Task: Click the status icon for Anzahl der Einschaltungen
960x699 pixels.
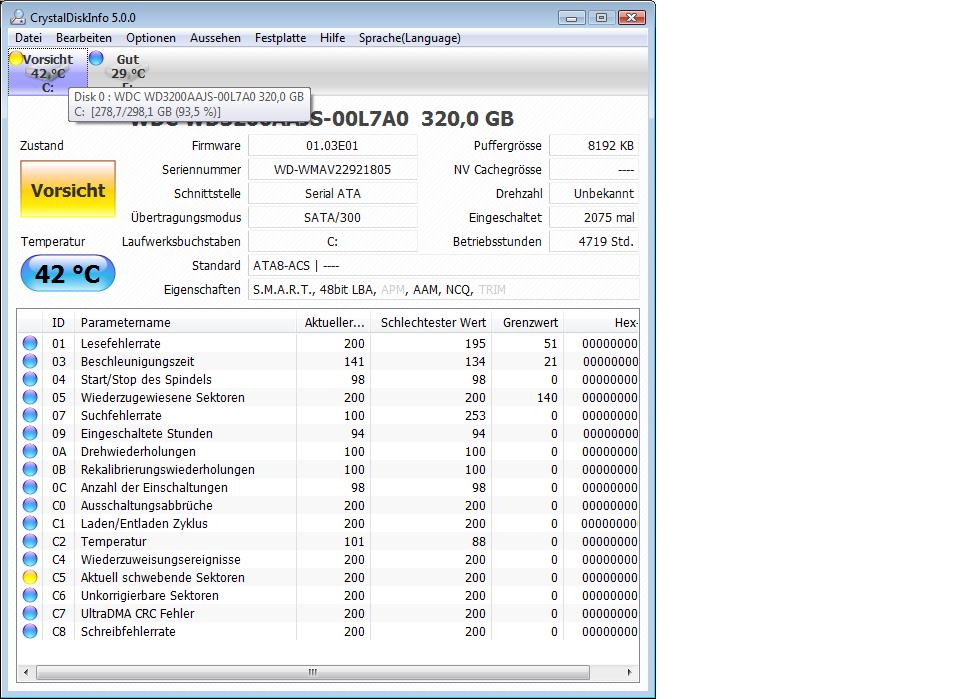Action: coord(30,487)
